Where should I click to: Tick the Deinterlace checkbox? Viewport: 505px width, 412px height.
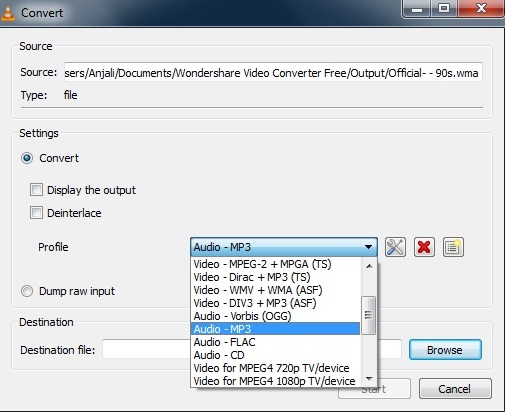[x=36, y=212]
